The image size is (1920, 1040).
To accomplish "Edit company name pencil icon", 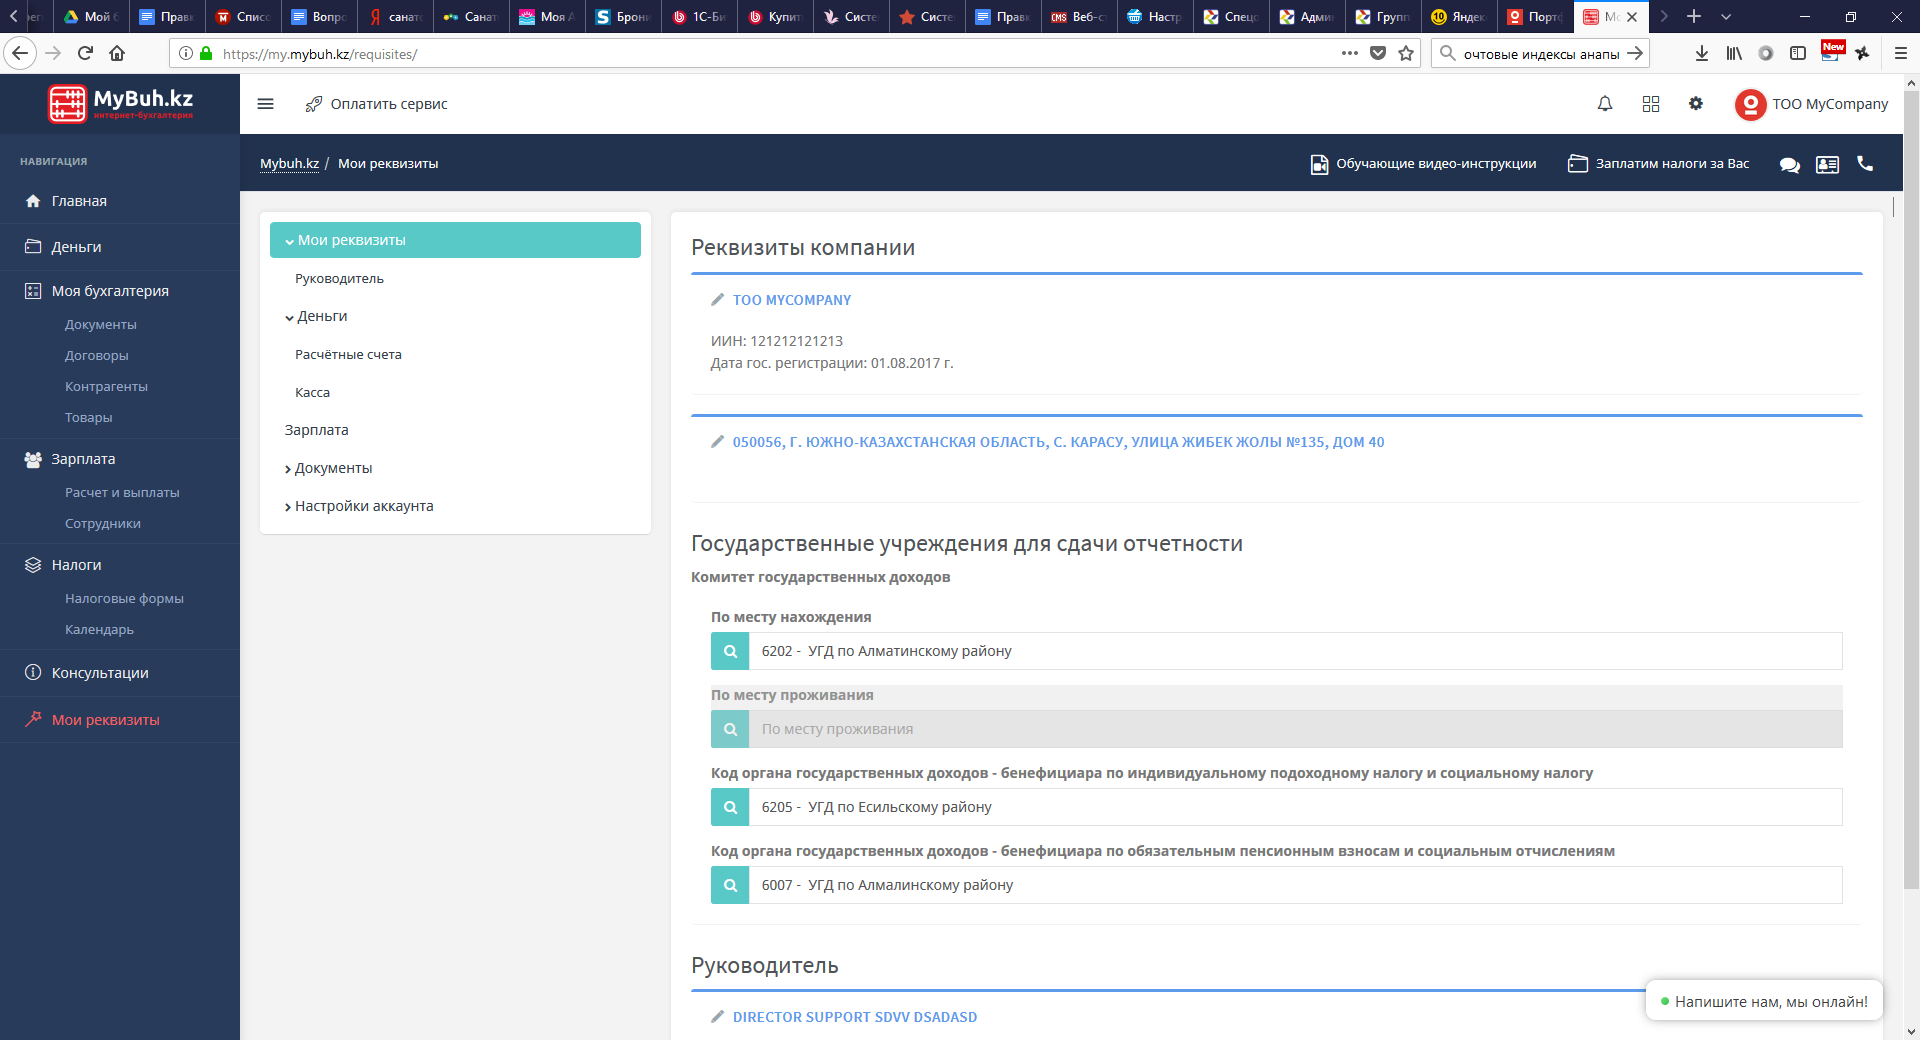I will [x=717, y=300].
